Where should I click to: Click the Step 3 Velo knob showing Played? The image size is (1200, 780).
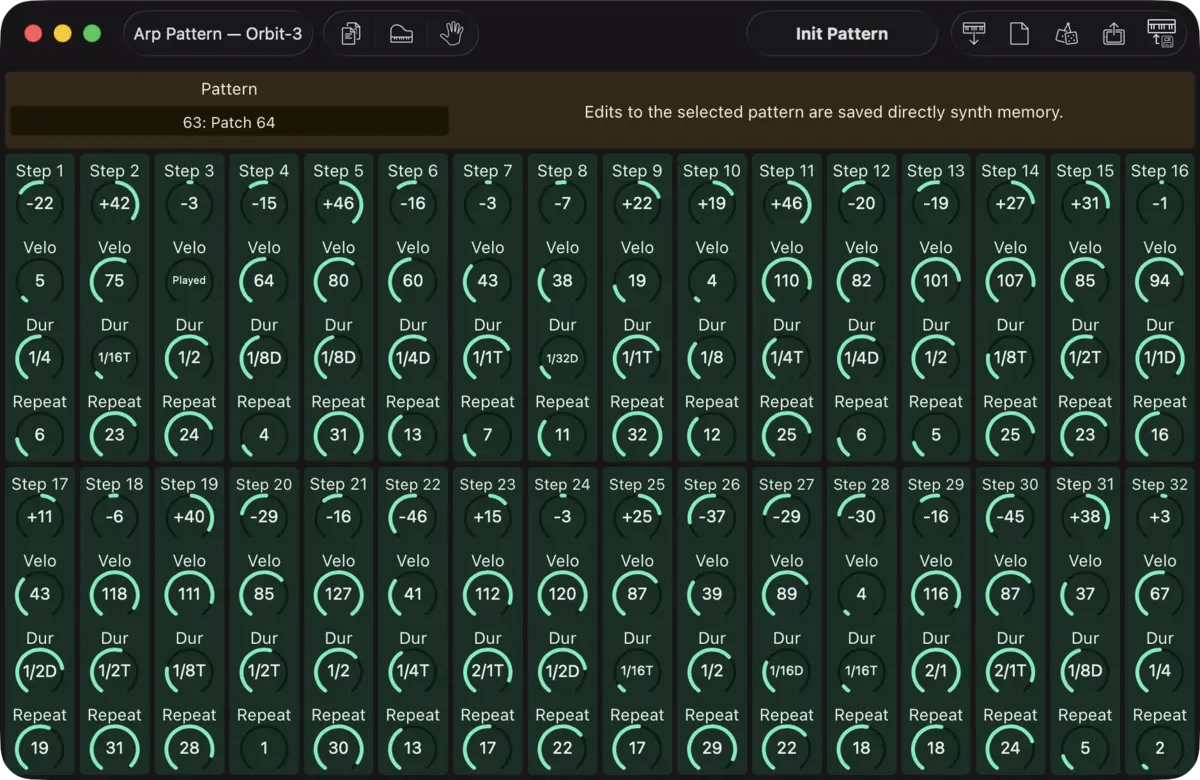click(189, 280)
